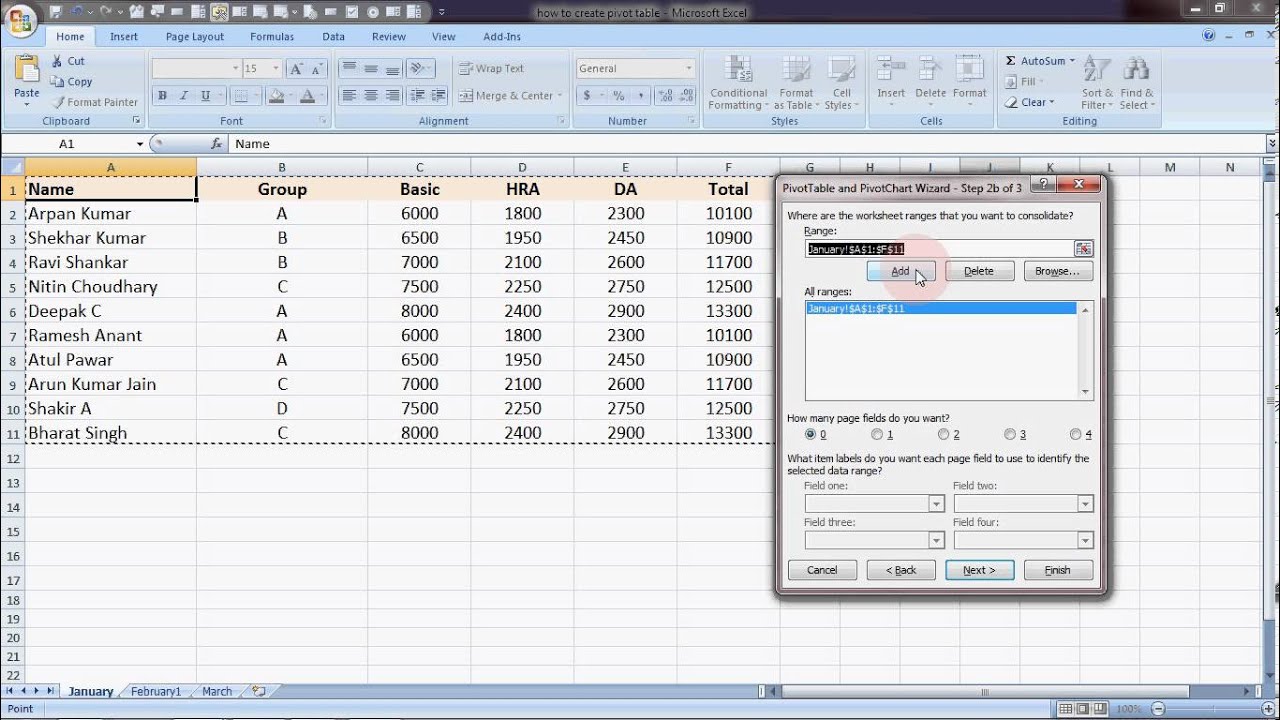Screen dimensions: 1280x720
Task: Click the Add button in wizard
Action: point(900,271)
